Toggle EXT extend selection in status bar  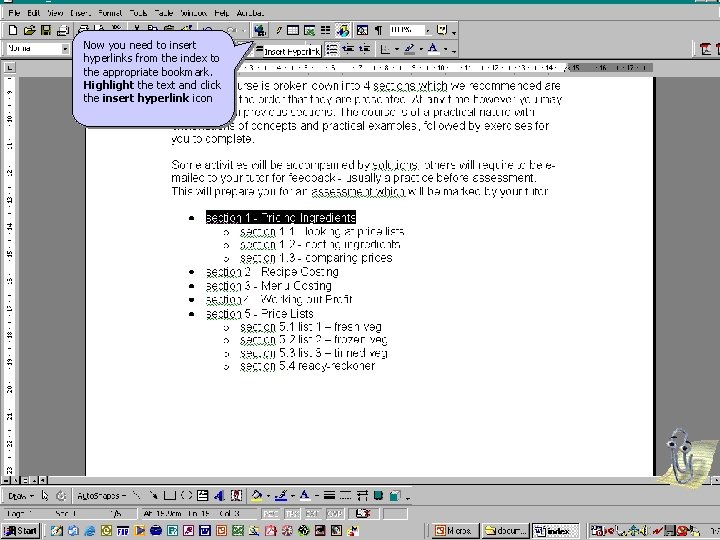313,514
